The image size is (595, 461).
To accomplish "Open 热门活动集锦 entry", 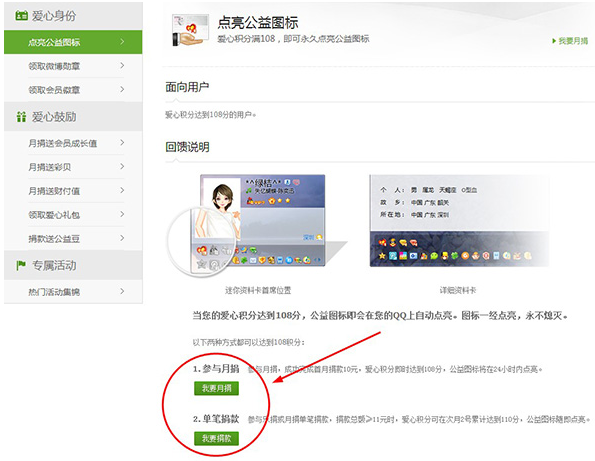I will click(73, 292).
